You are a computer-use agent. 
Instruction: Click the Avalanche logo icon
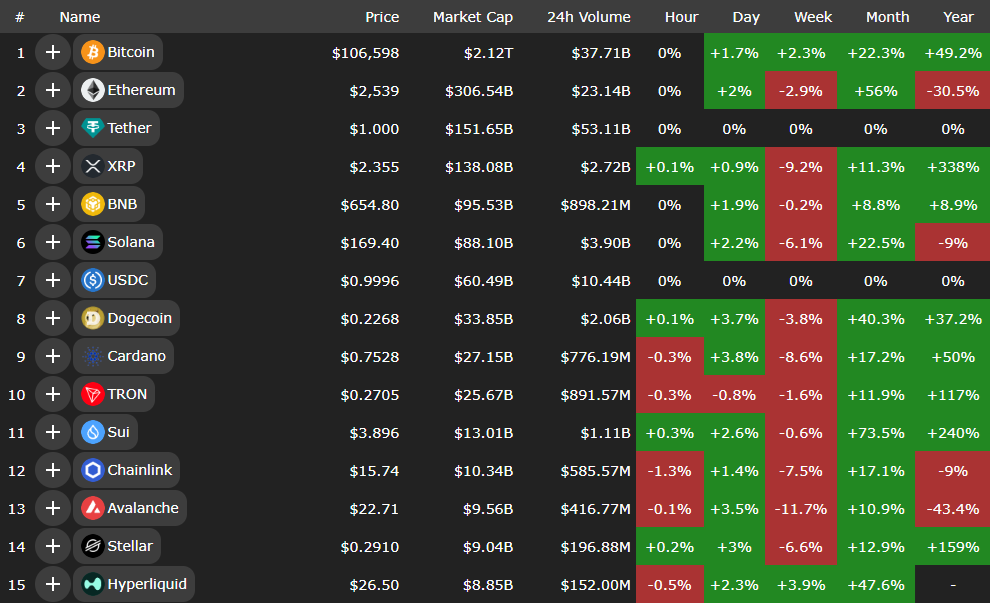click(93, 508)
